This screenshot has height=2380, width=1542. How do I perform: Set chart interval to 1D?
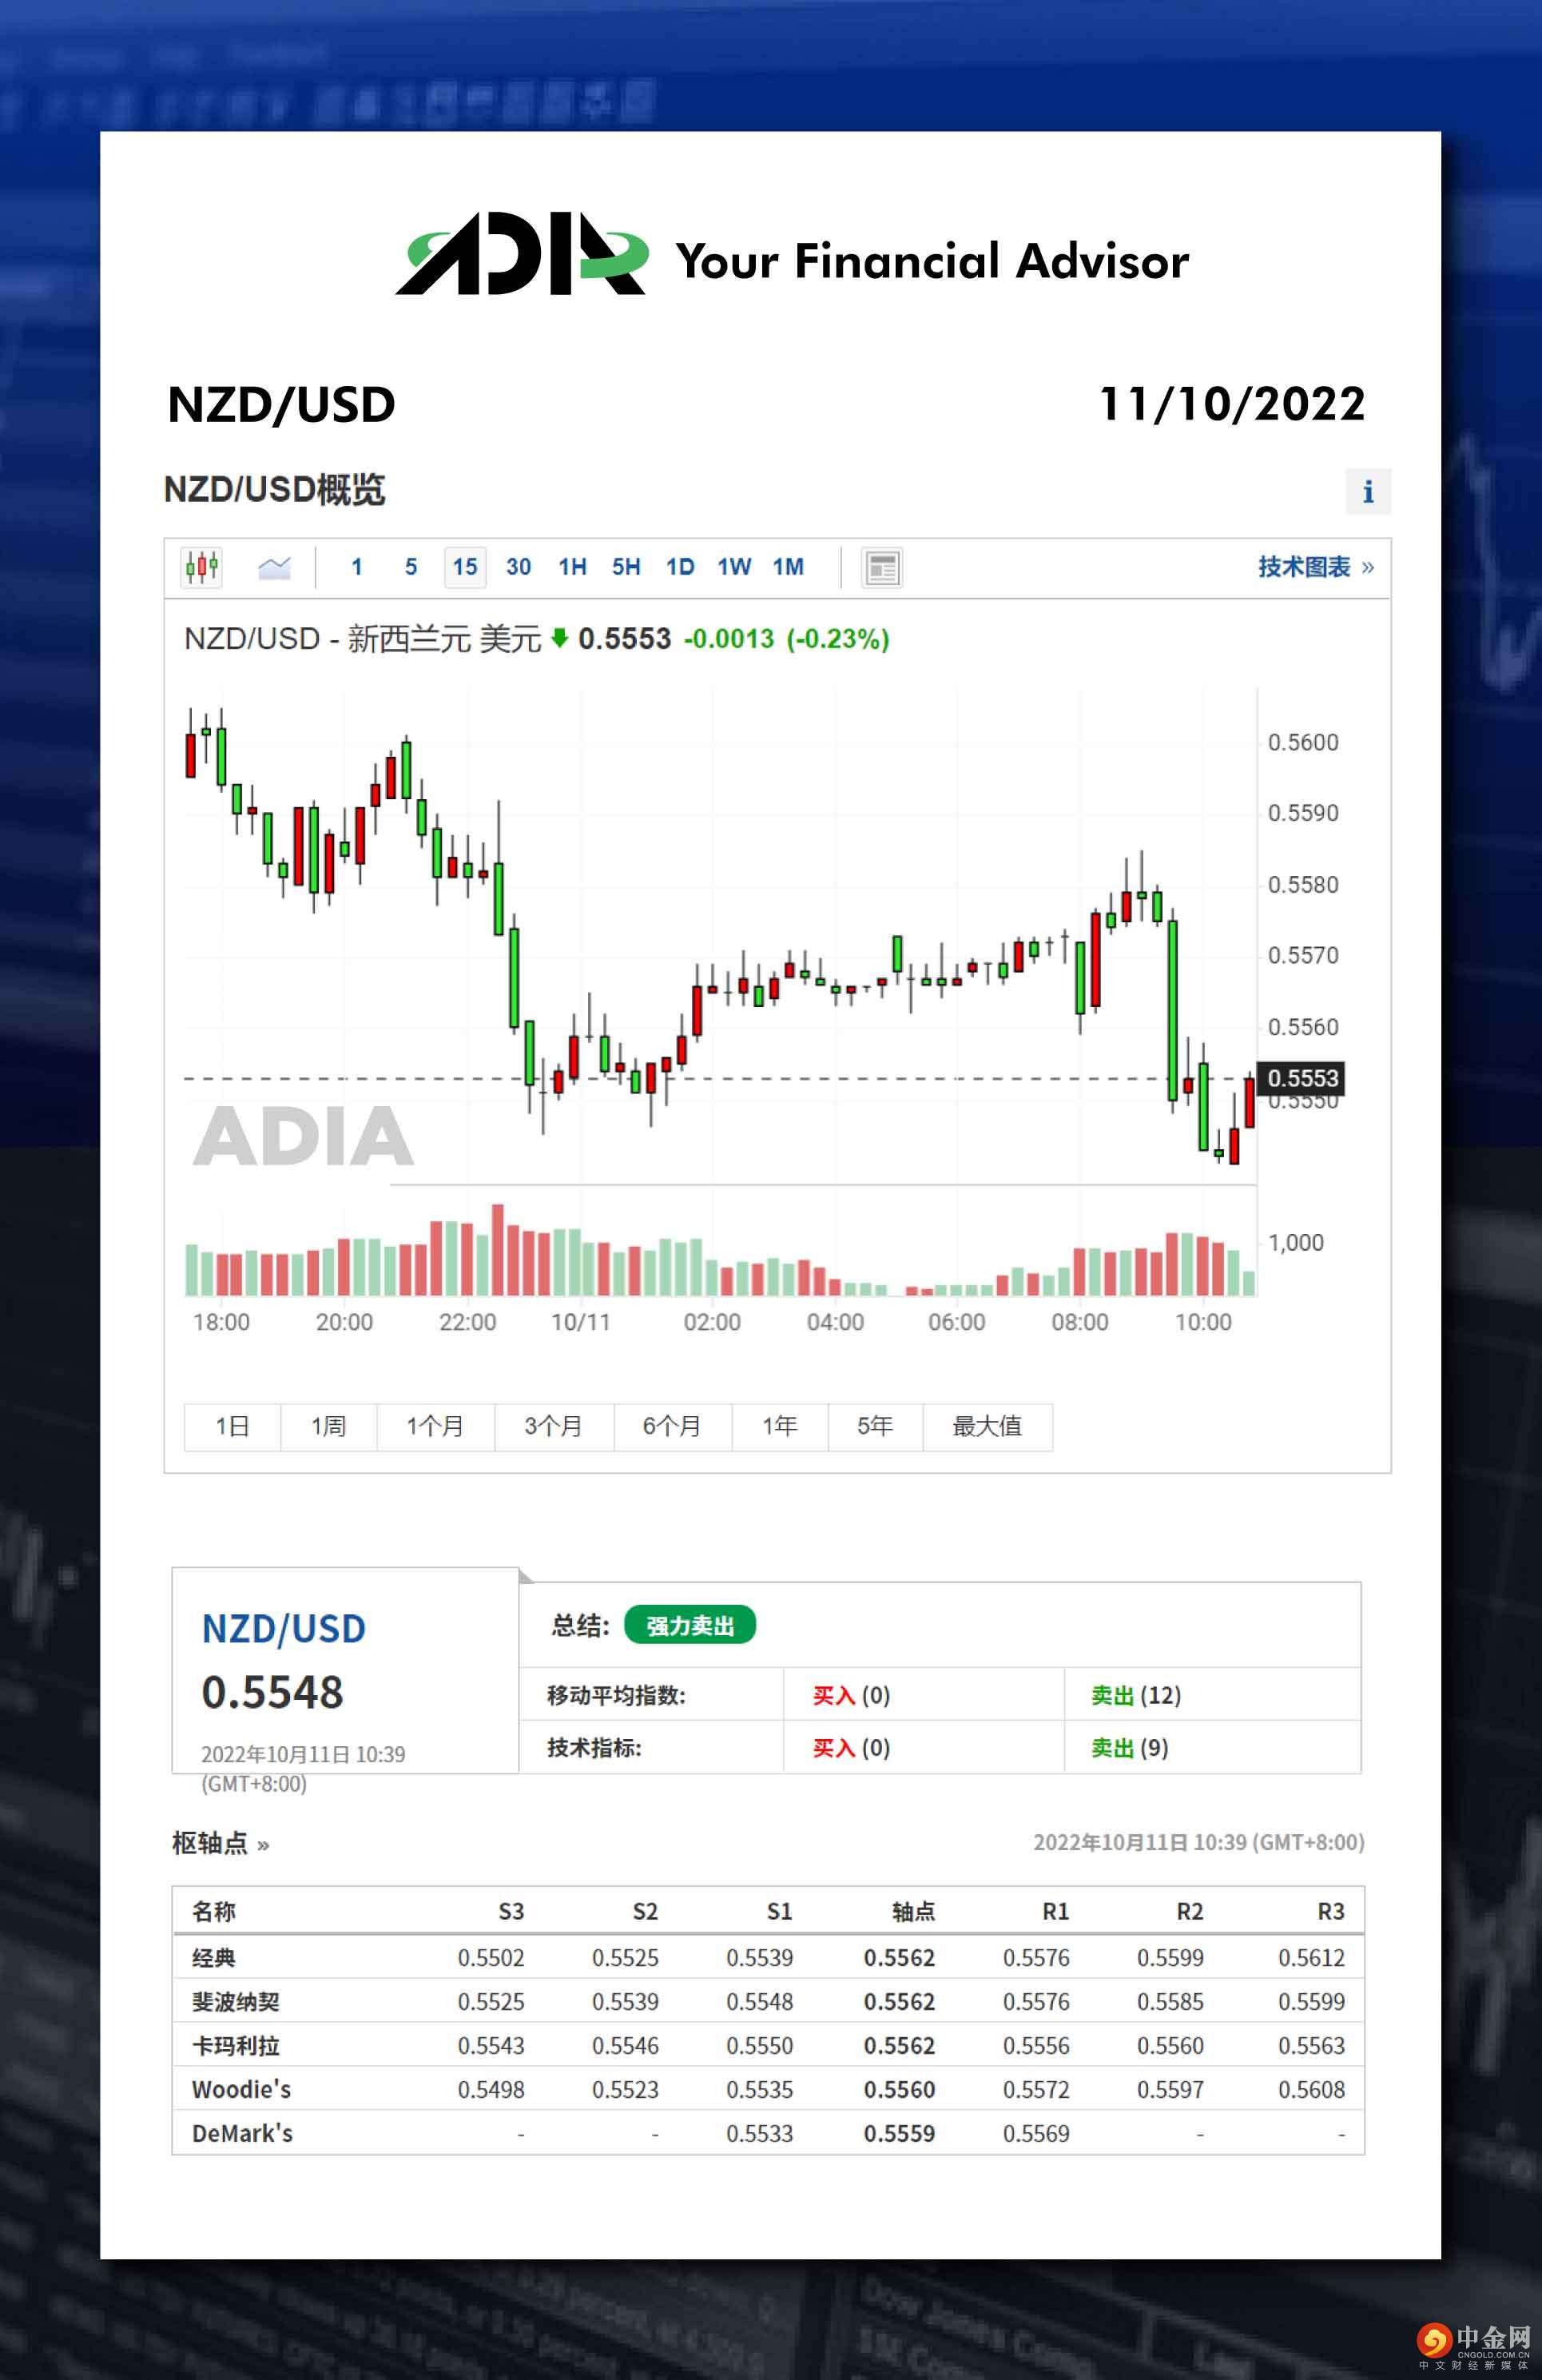[680, 567]
